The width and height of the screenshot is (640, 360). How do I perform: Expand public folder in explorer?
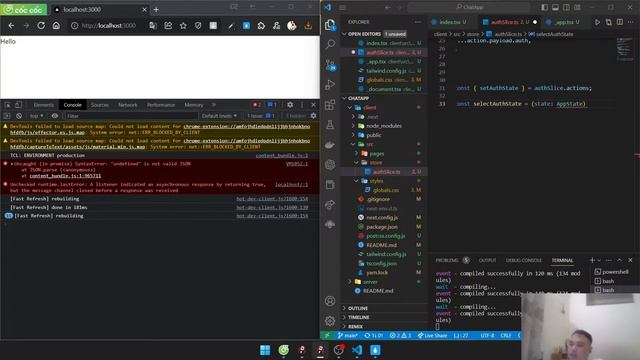373,135
